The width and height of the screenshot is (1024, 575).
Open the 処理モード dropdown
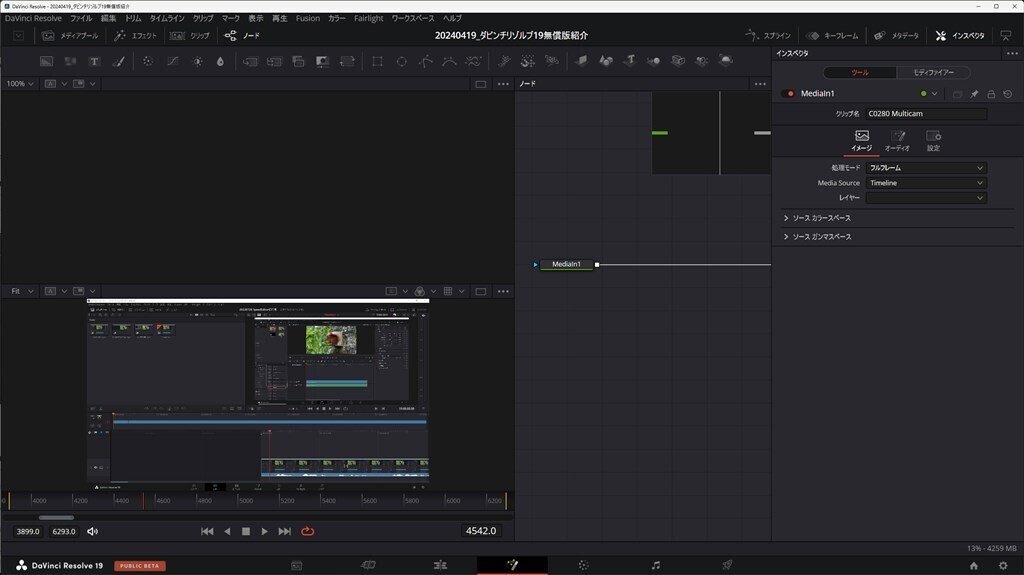click(x=925, y=168)
